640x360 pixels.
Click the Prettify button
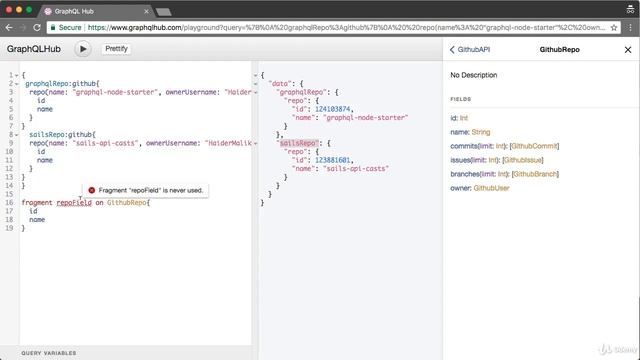coord(116,49)
